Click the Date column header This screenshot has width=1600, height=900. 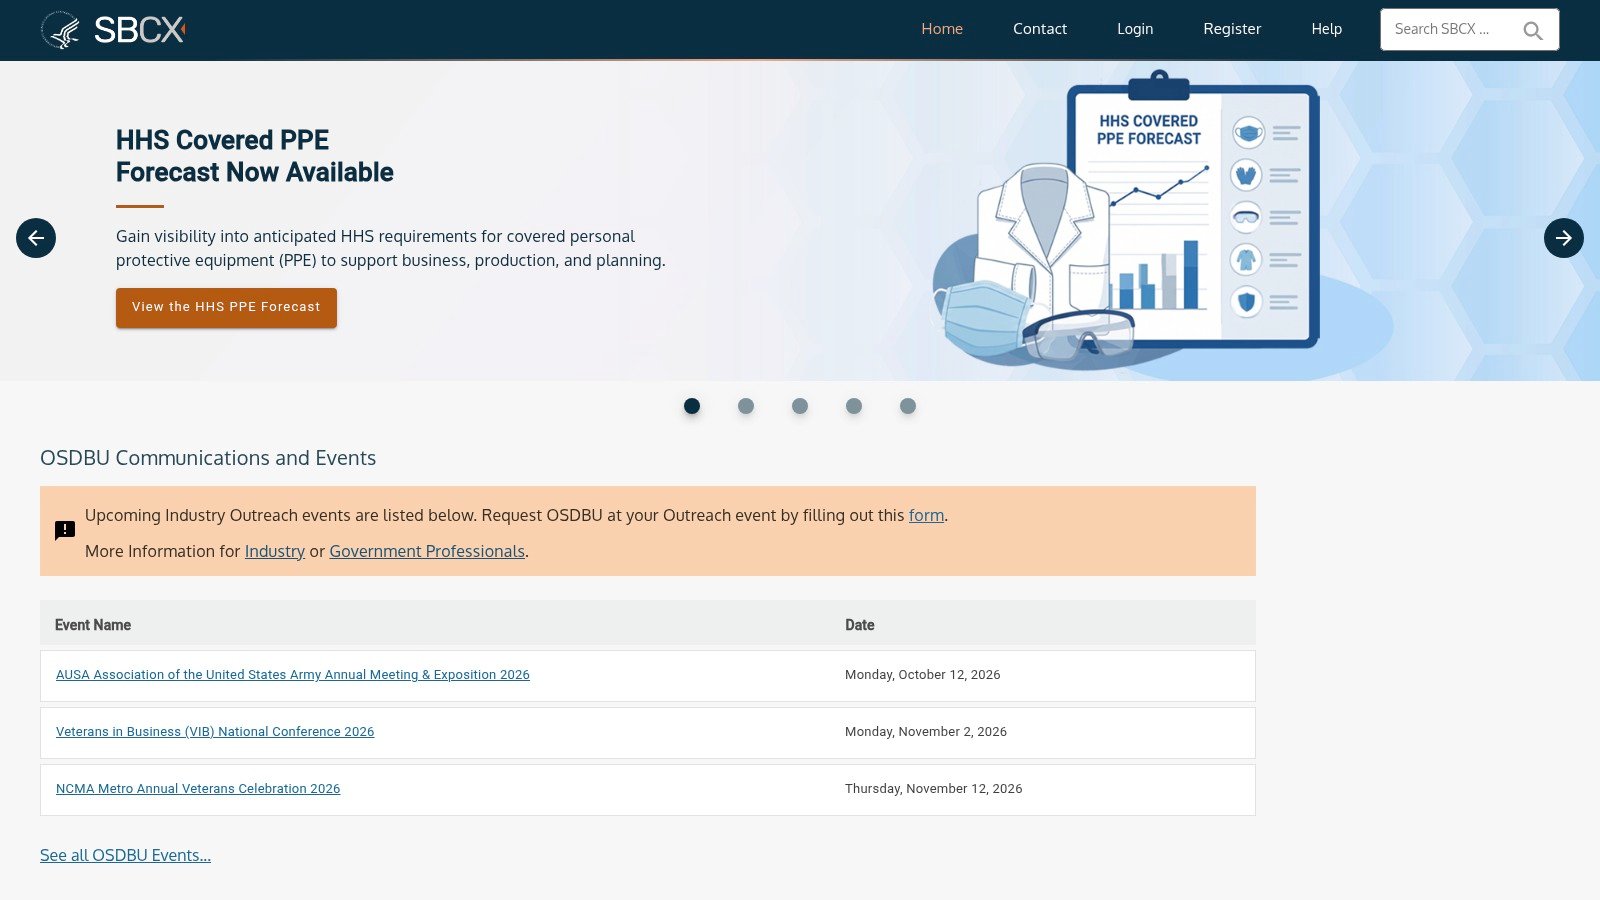860,625
